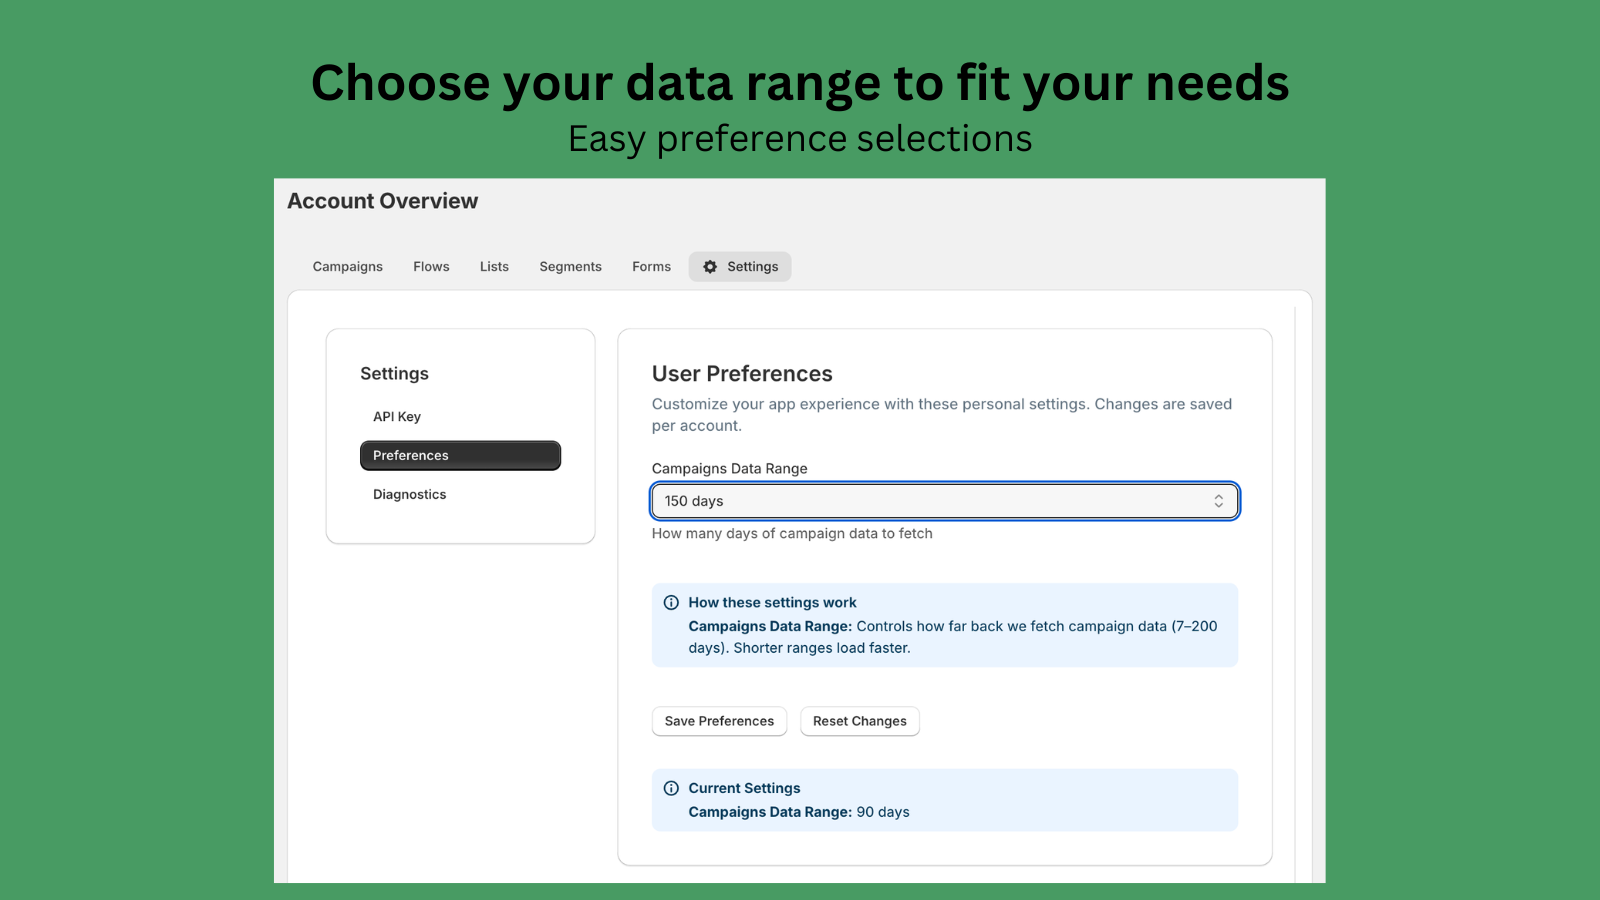Open the Lists tab

(494, 266)
